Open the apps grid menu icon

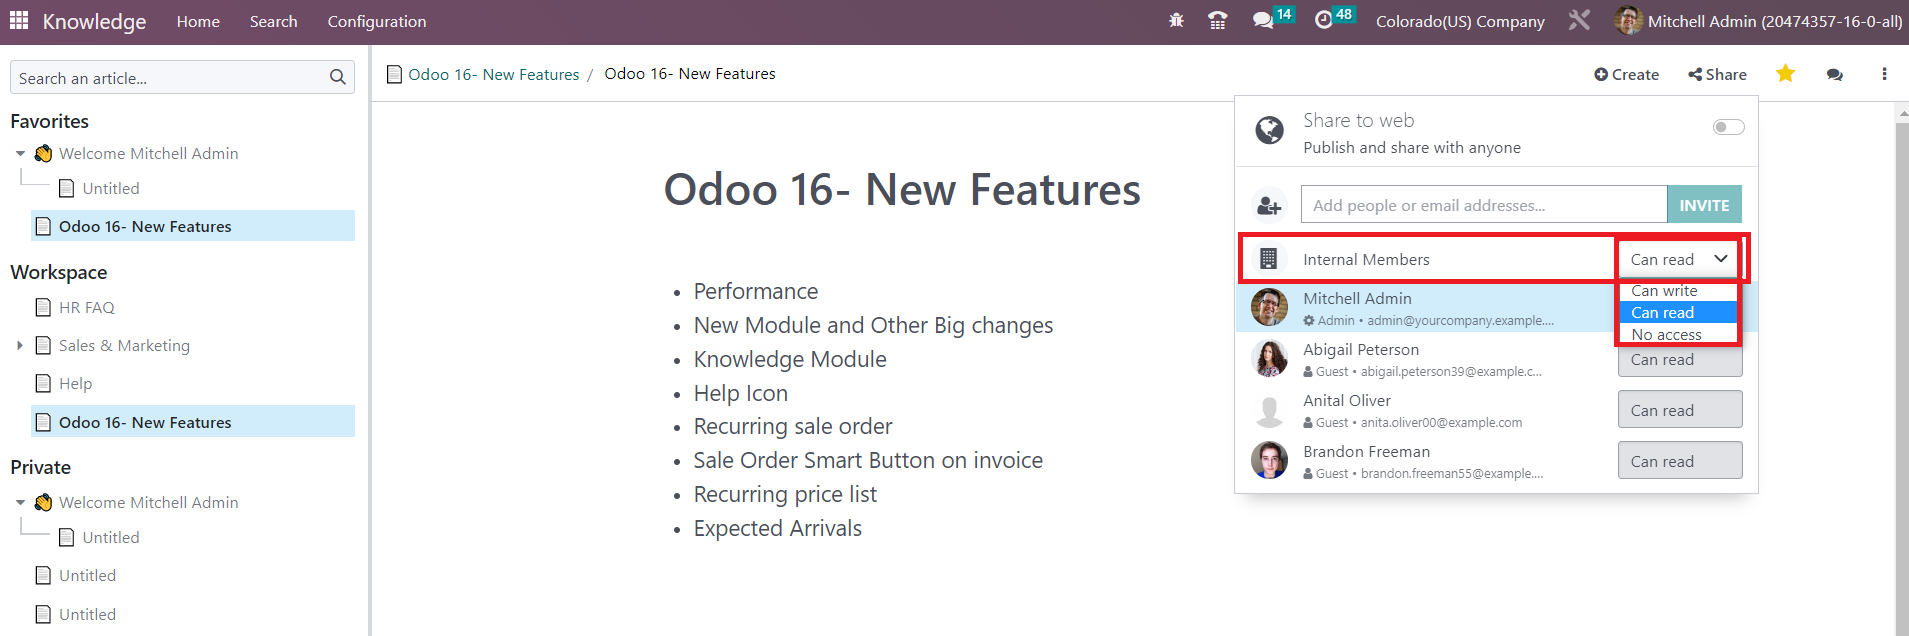pyautogui.click(x=19, y=20)
